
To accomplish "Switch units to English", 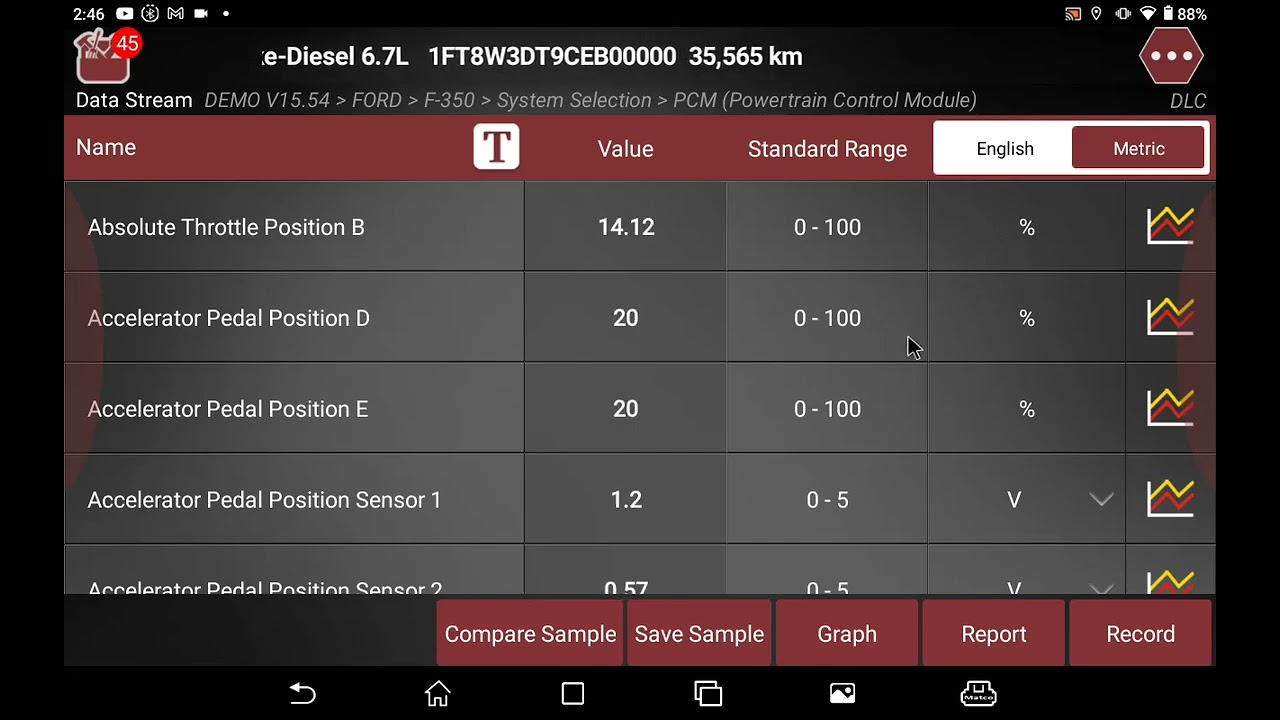I will tap(1005, 148).
